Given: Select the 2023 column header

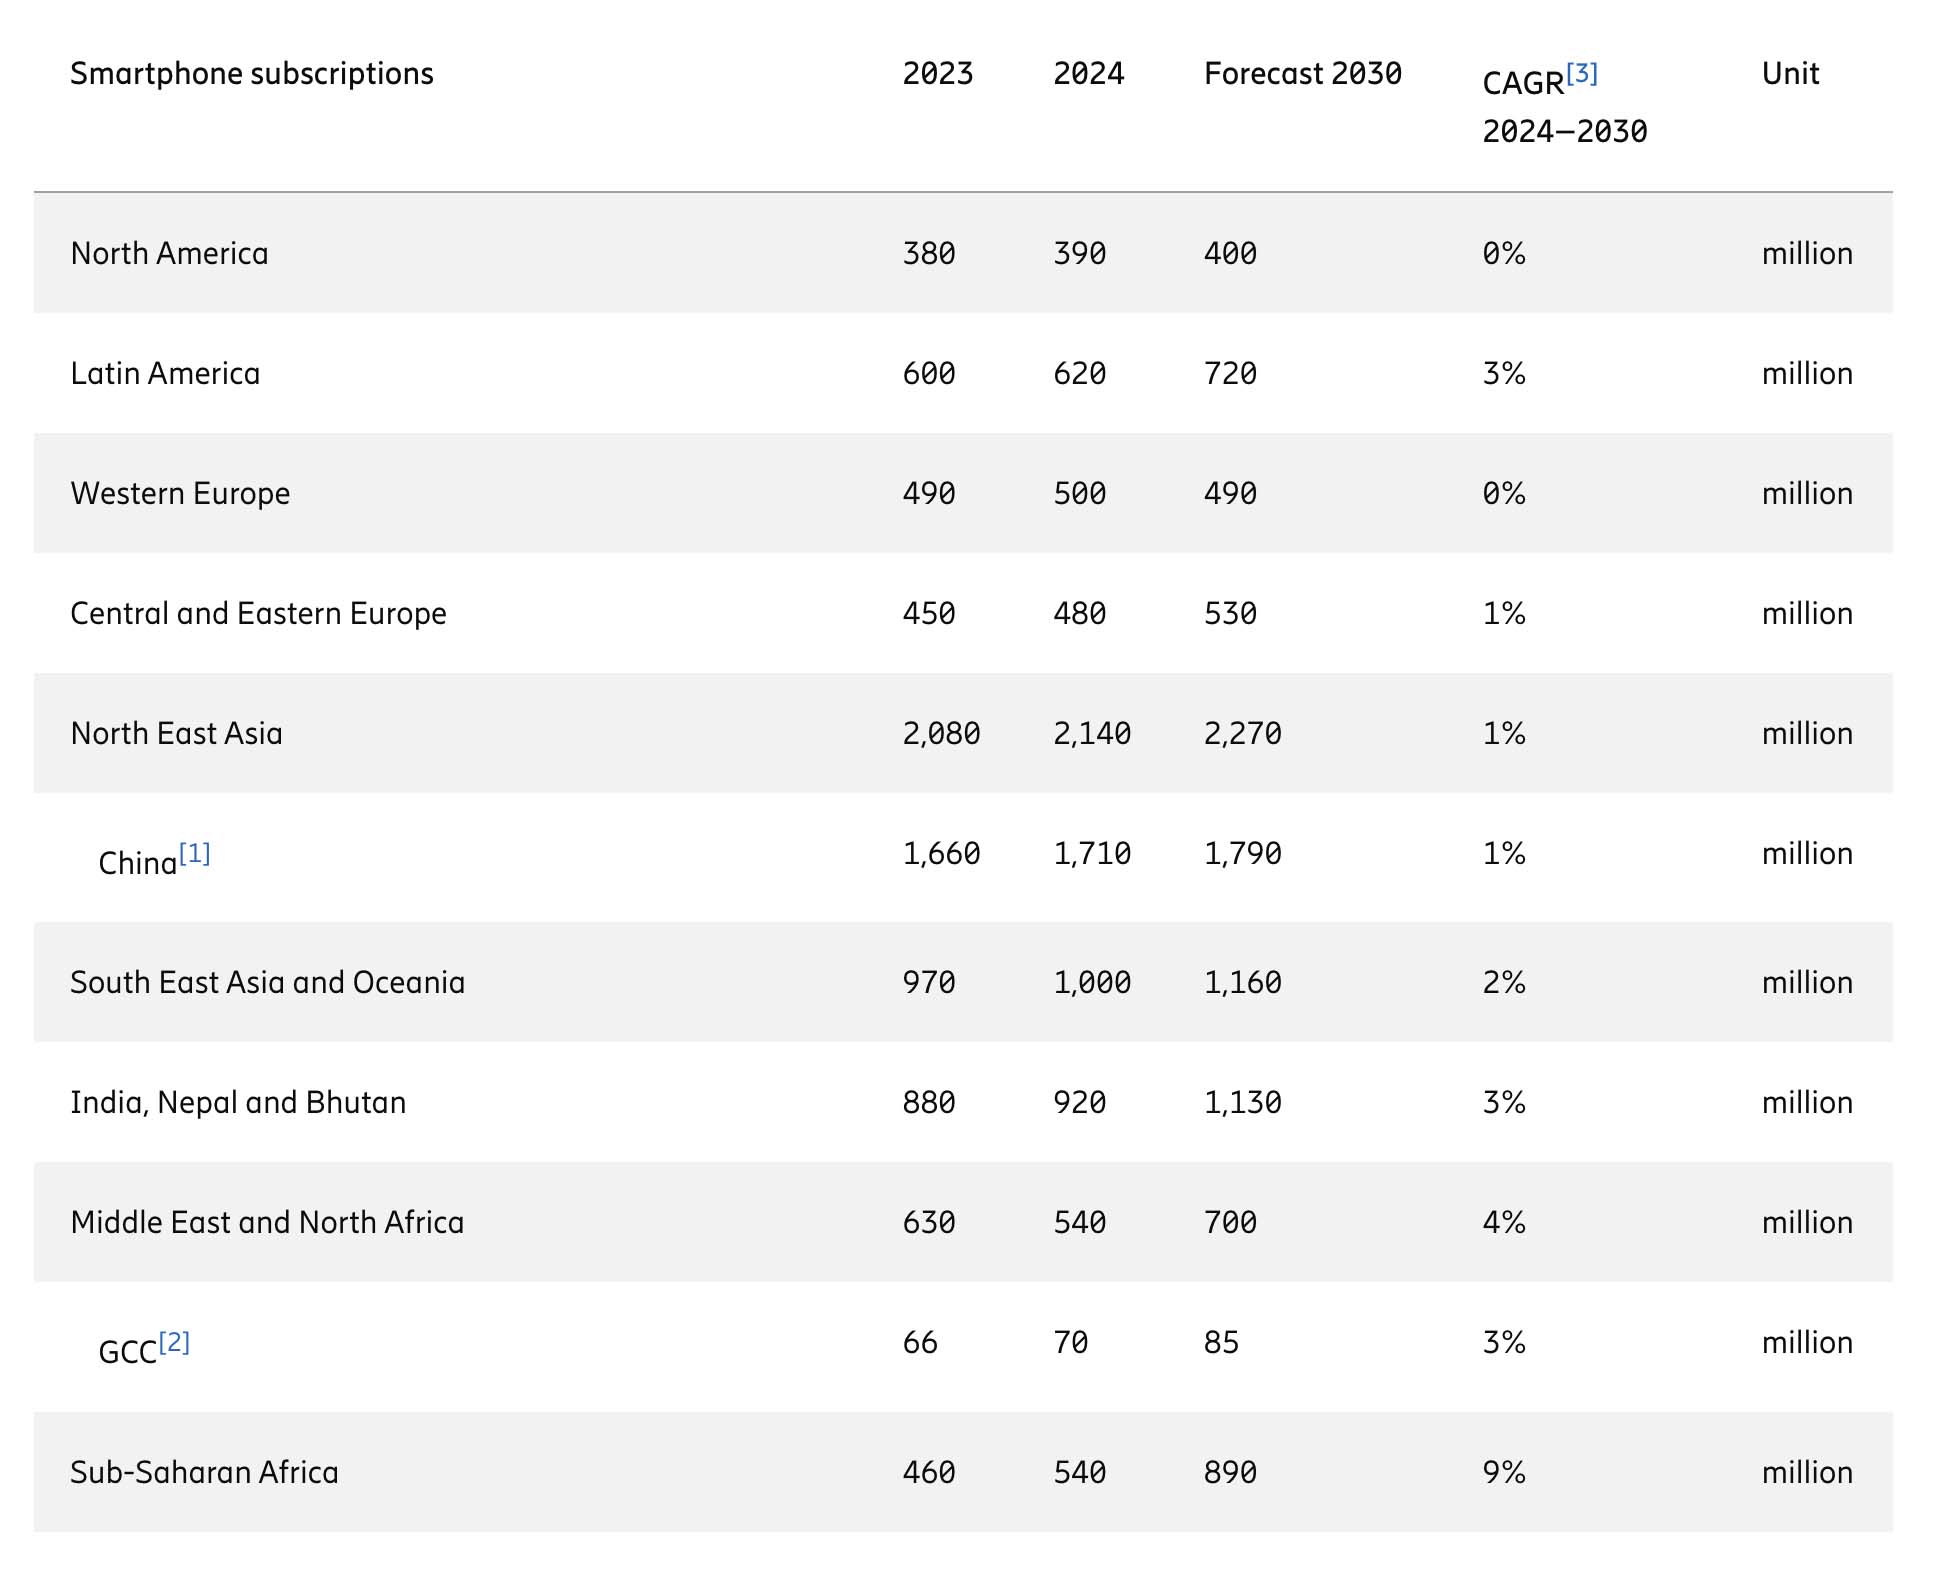Looking at the screenshot, I should [x=938, y=73].
